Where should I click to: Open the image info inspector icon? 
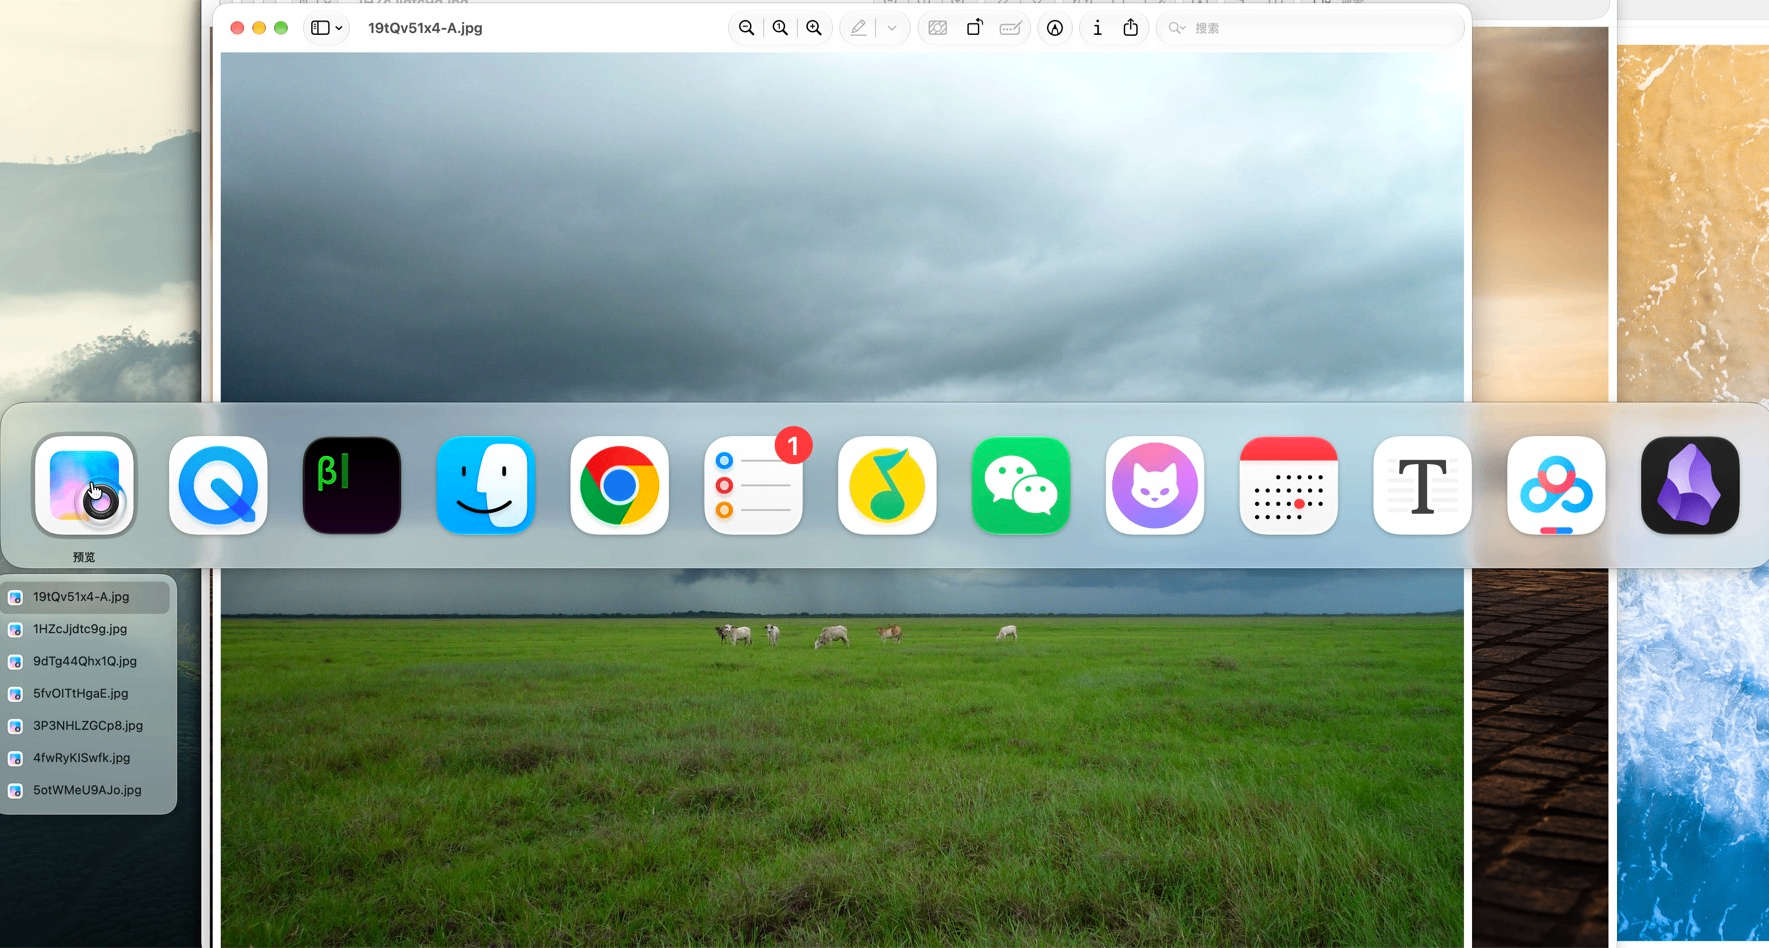[x=1097, y=28]
